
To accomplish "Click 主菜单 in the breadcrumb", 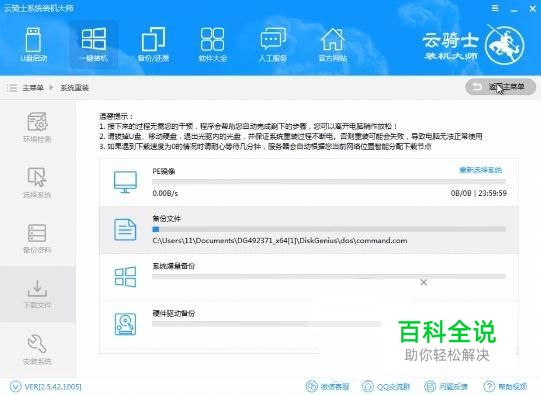I will [33, 88].
